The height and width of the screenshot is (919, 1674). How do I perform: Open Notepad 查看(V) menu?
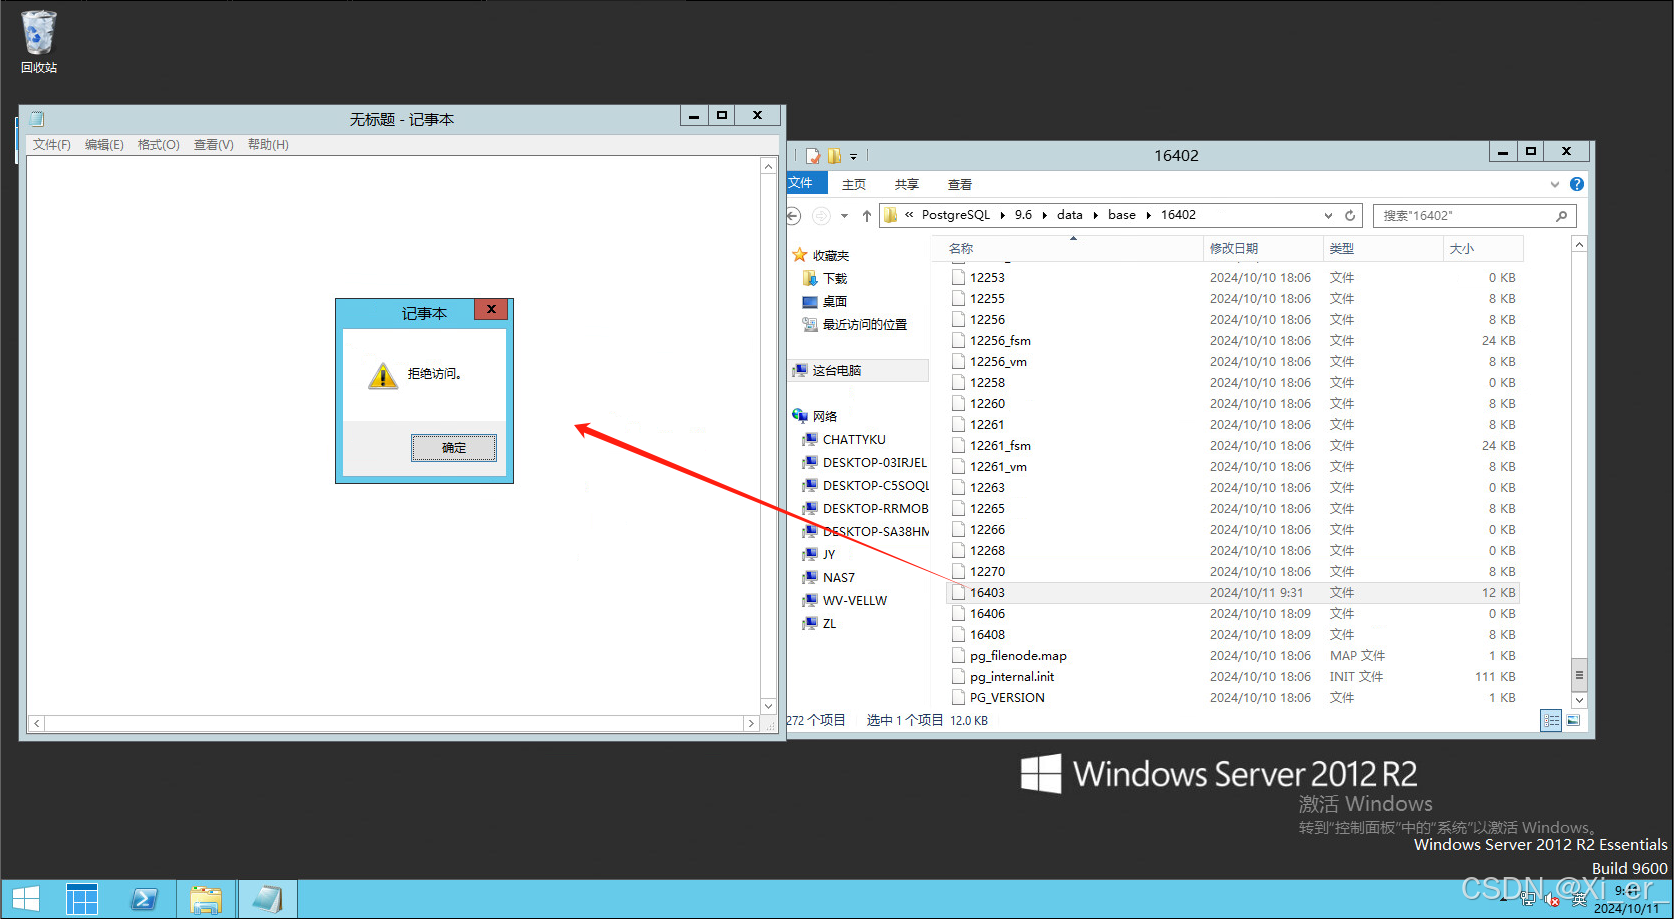click(x=214, y=145)
